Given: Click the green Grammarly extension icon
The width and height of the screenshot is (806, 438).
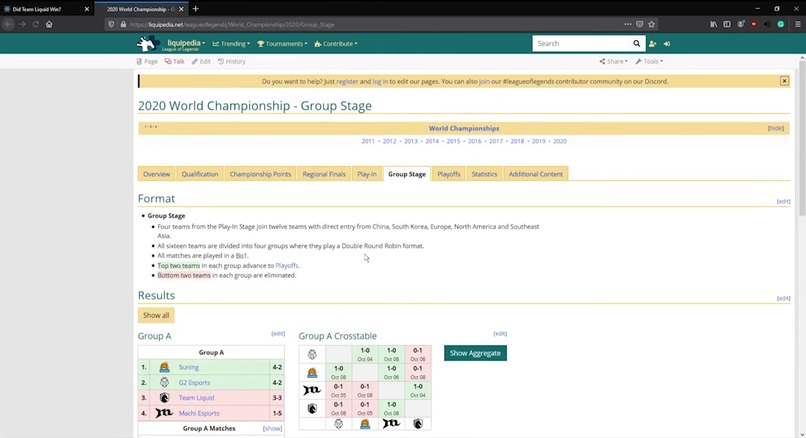Looking at the screenshot, I should (x=781, y=24).
